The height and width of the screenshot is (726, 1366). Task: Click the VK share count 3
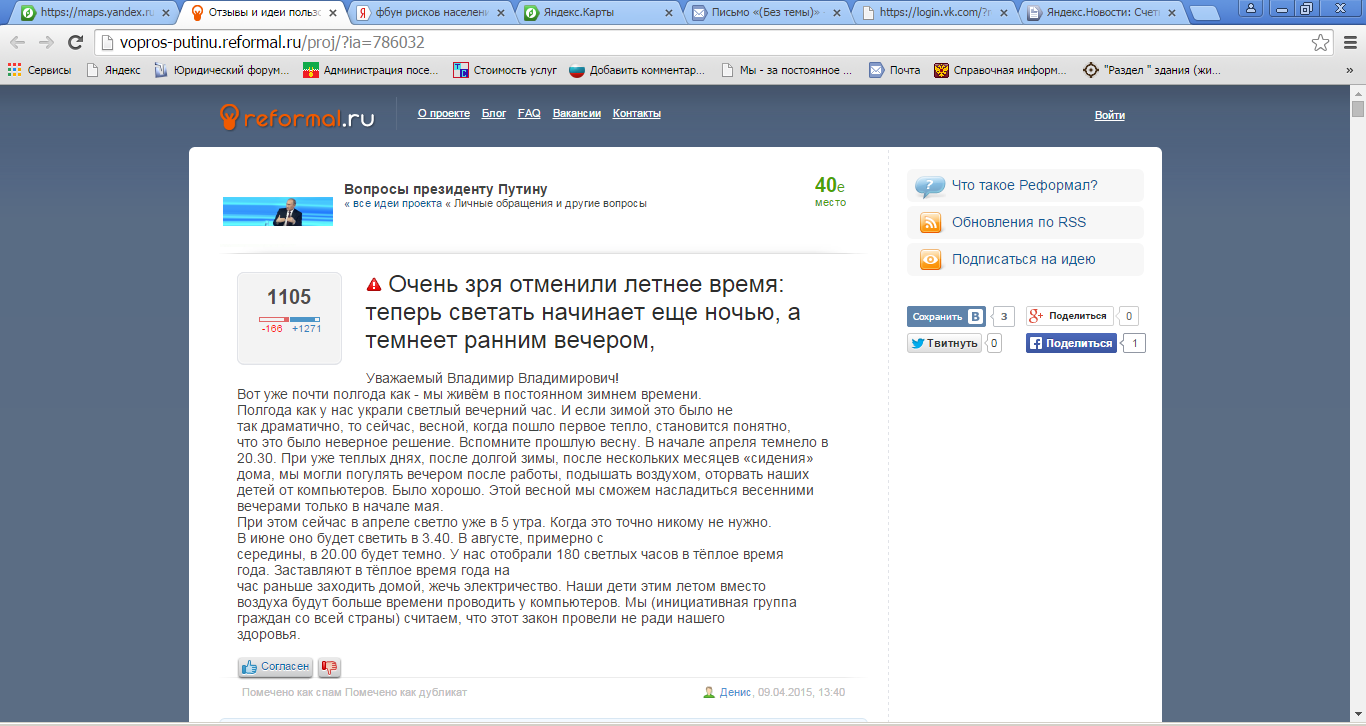click(1003, 317)
